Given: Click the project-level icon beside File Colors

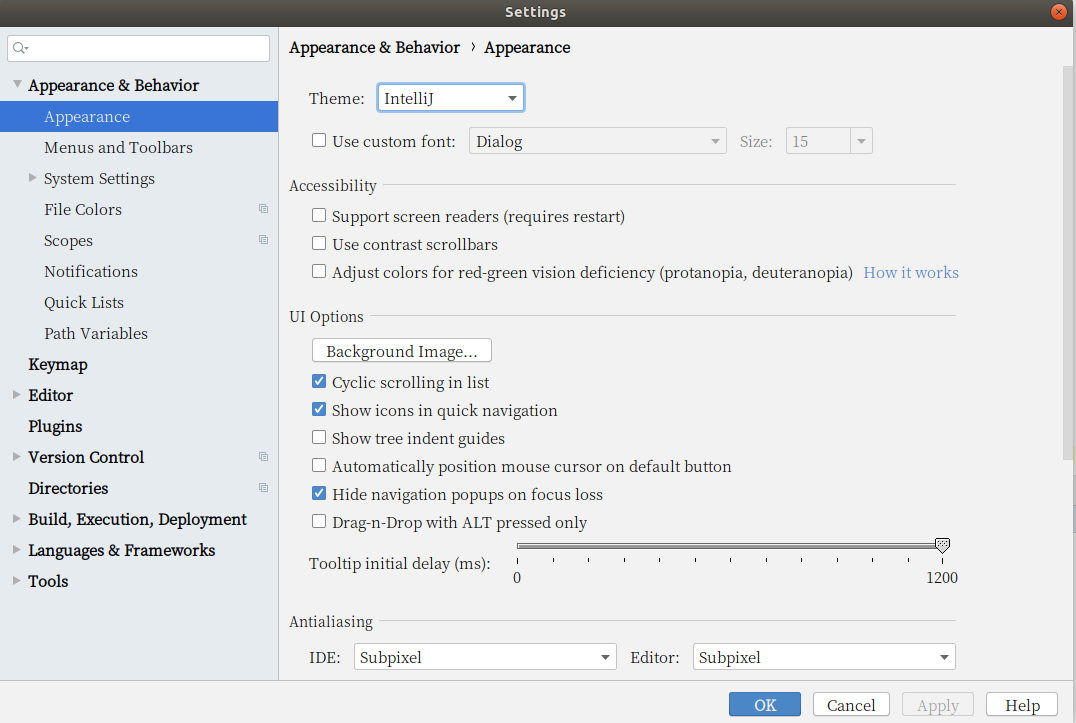Looking at the screenshot, I should coord(264,209).
